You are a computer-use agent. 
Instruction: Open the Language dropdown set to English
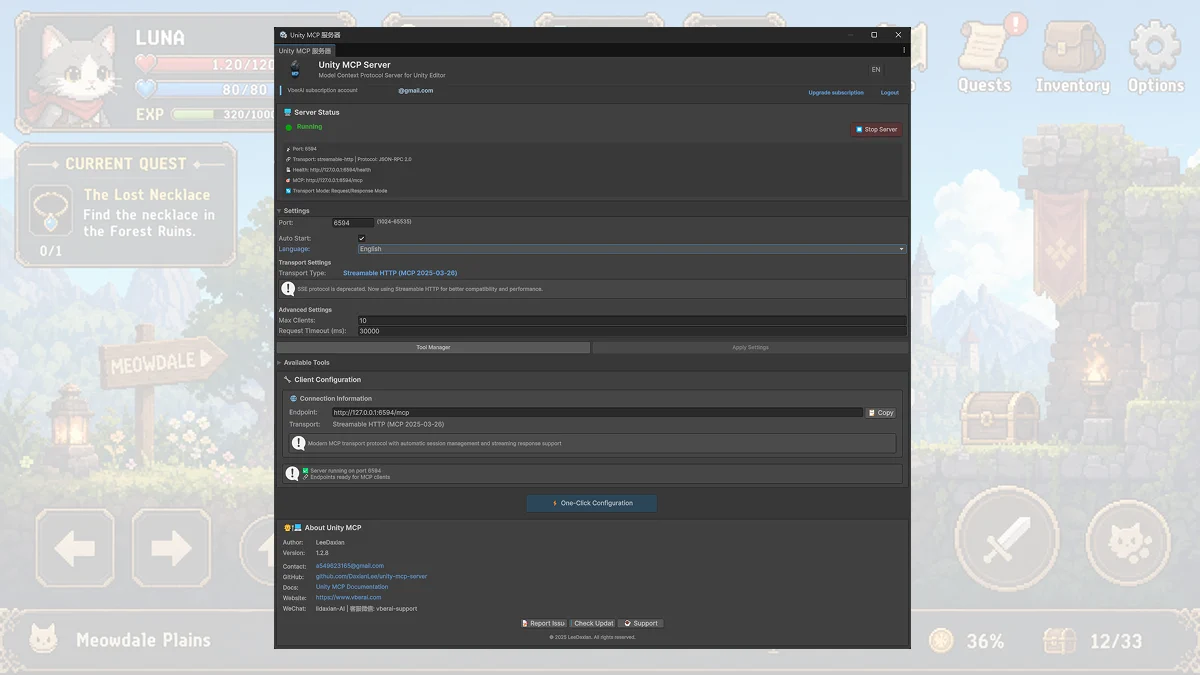point(632,249)
